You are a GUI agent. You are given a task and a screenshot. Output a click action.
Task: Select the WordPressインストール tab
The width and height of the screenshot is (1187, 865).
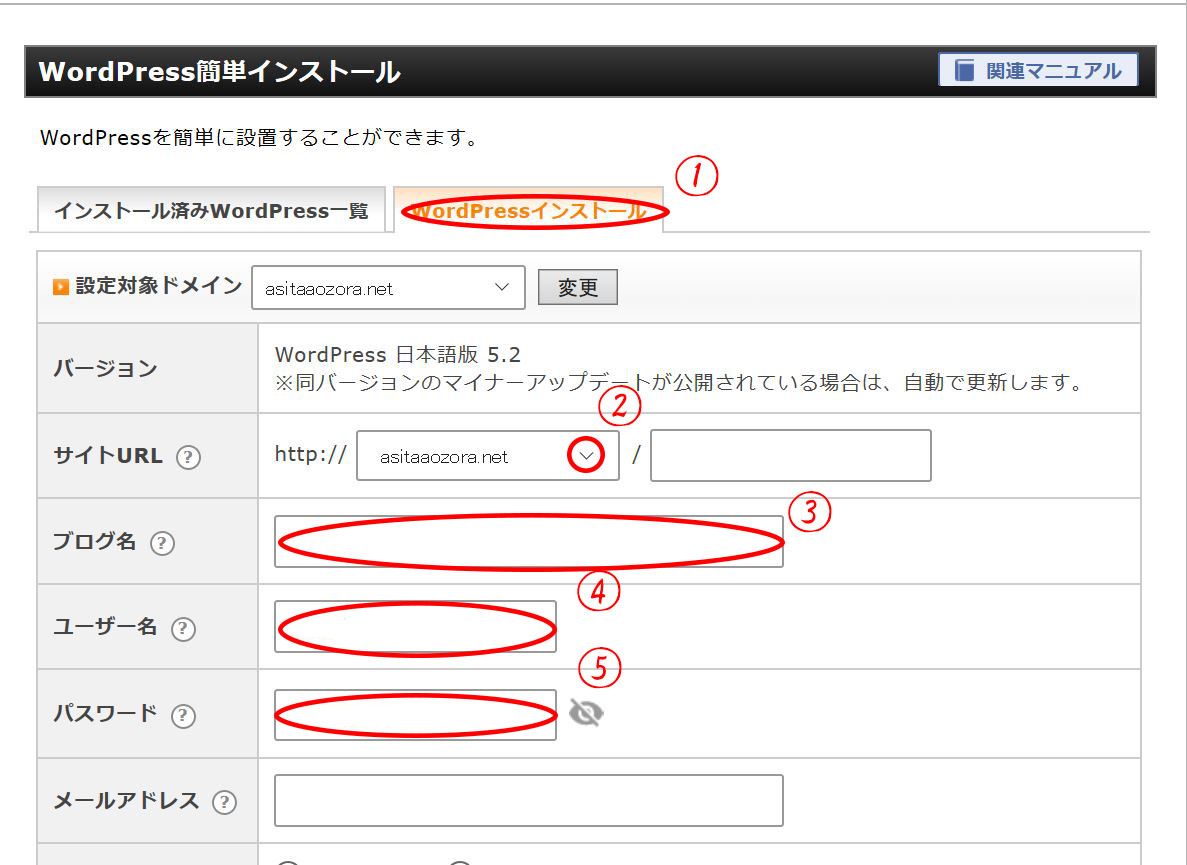[528, 210]
